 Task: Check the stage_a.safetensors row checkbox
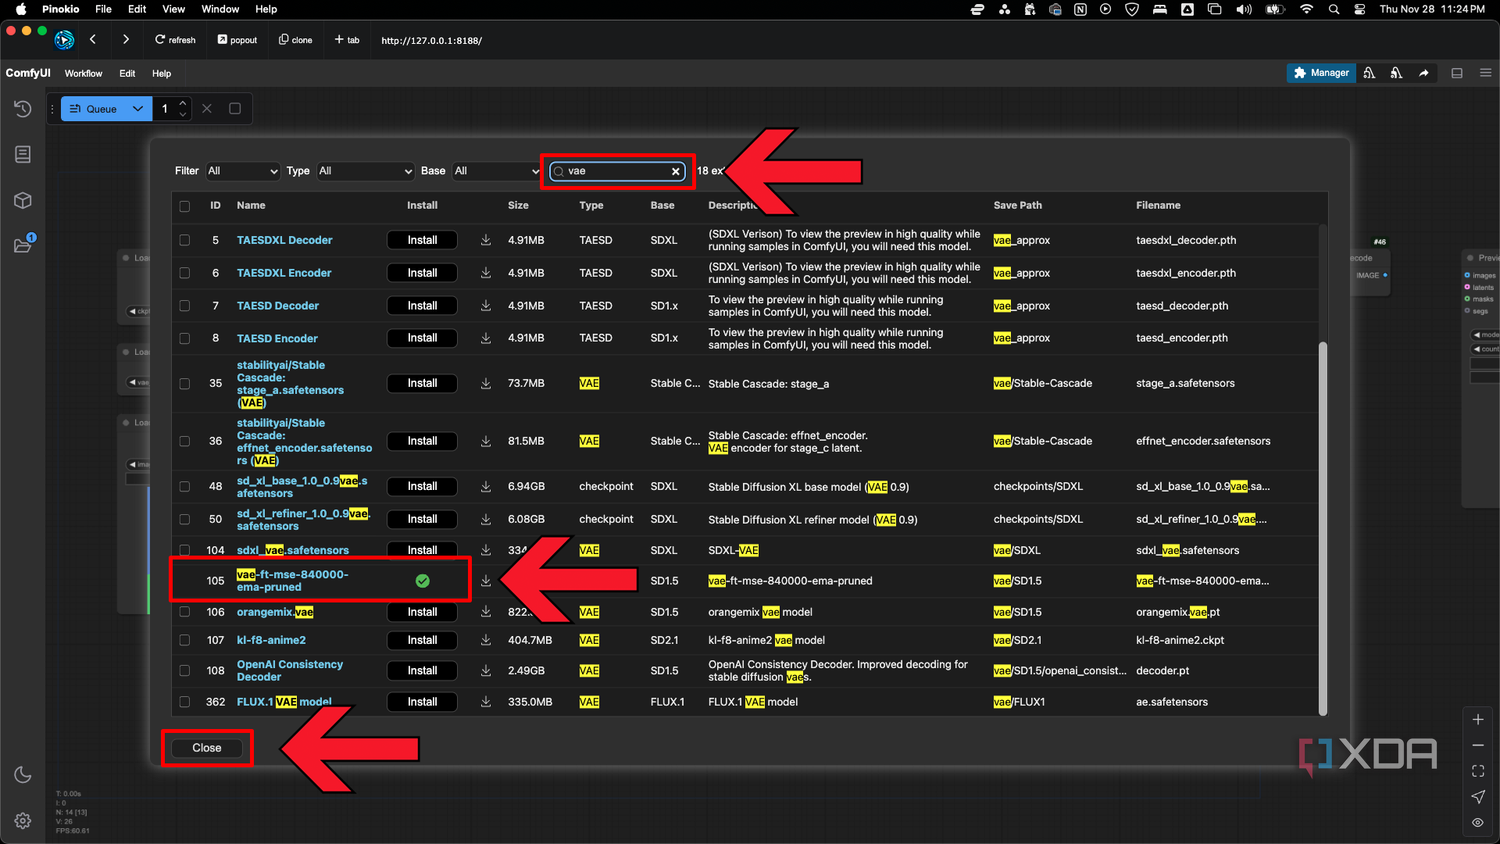(x=184, y=384)
